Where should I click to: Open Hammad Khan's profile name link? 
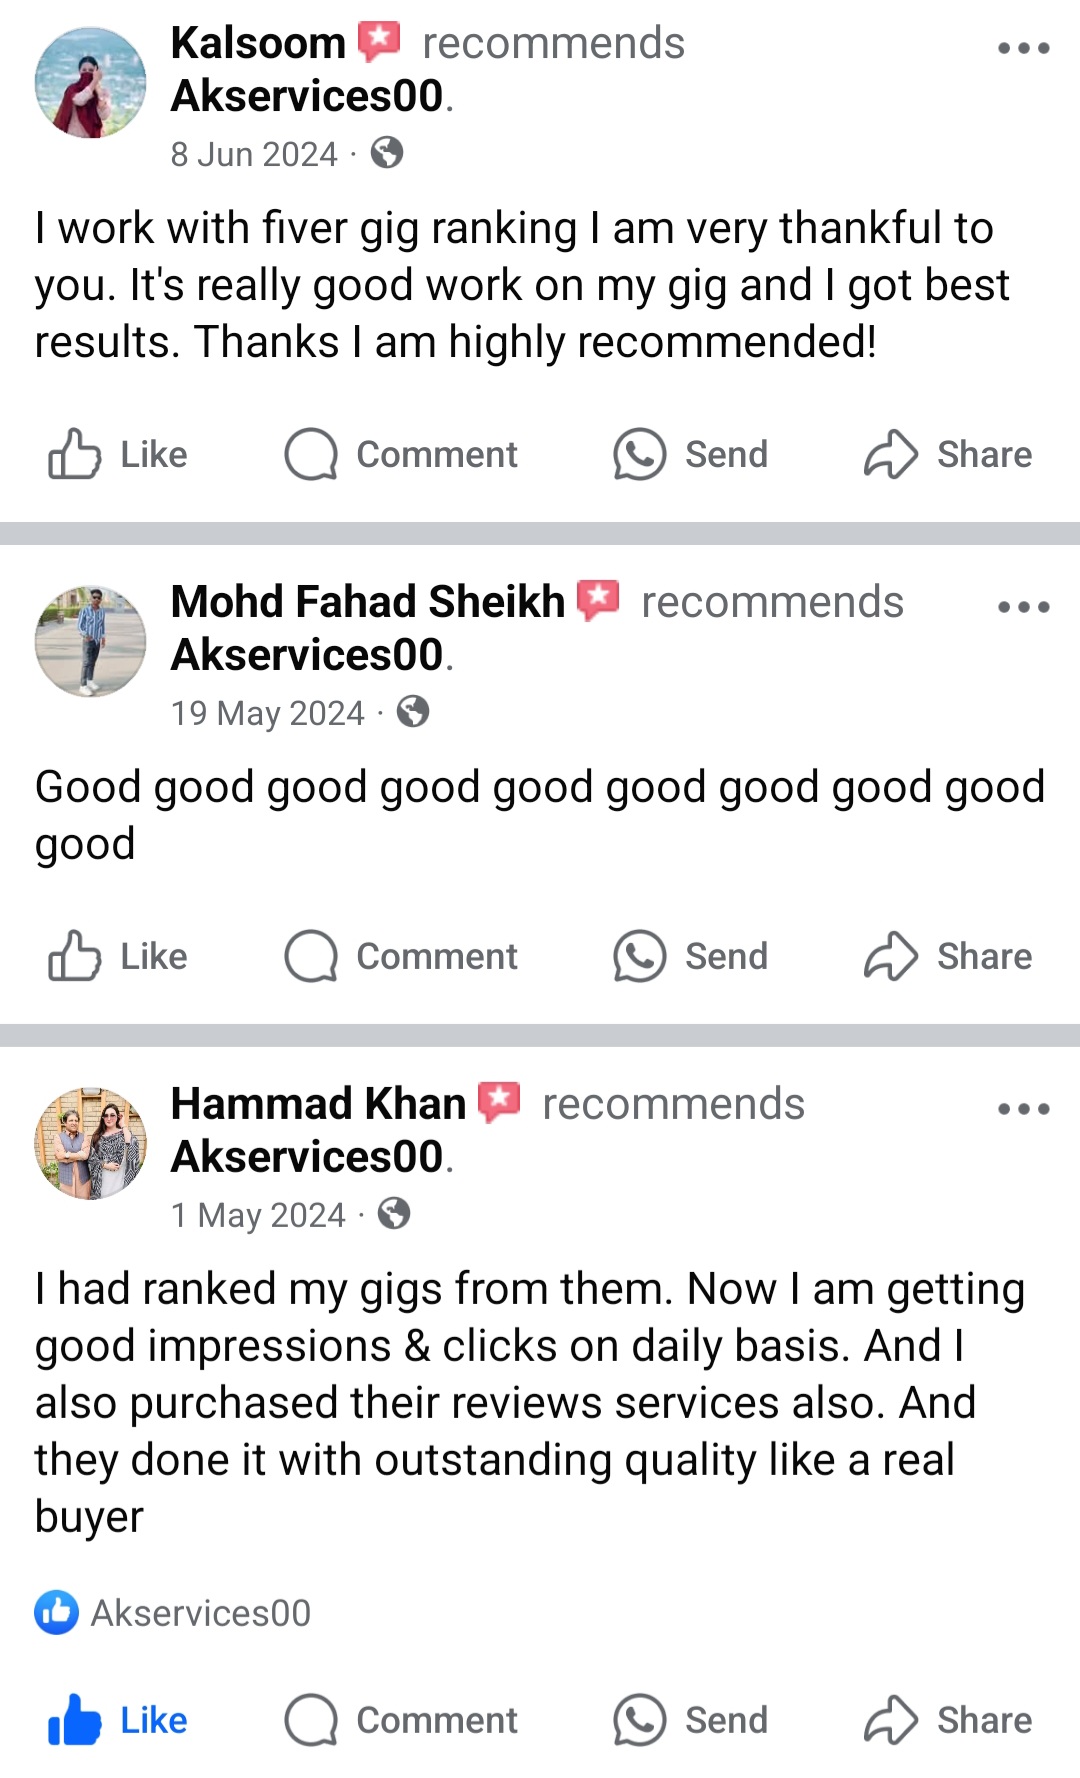[x=318, y=1104]
